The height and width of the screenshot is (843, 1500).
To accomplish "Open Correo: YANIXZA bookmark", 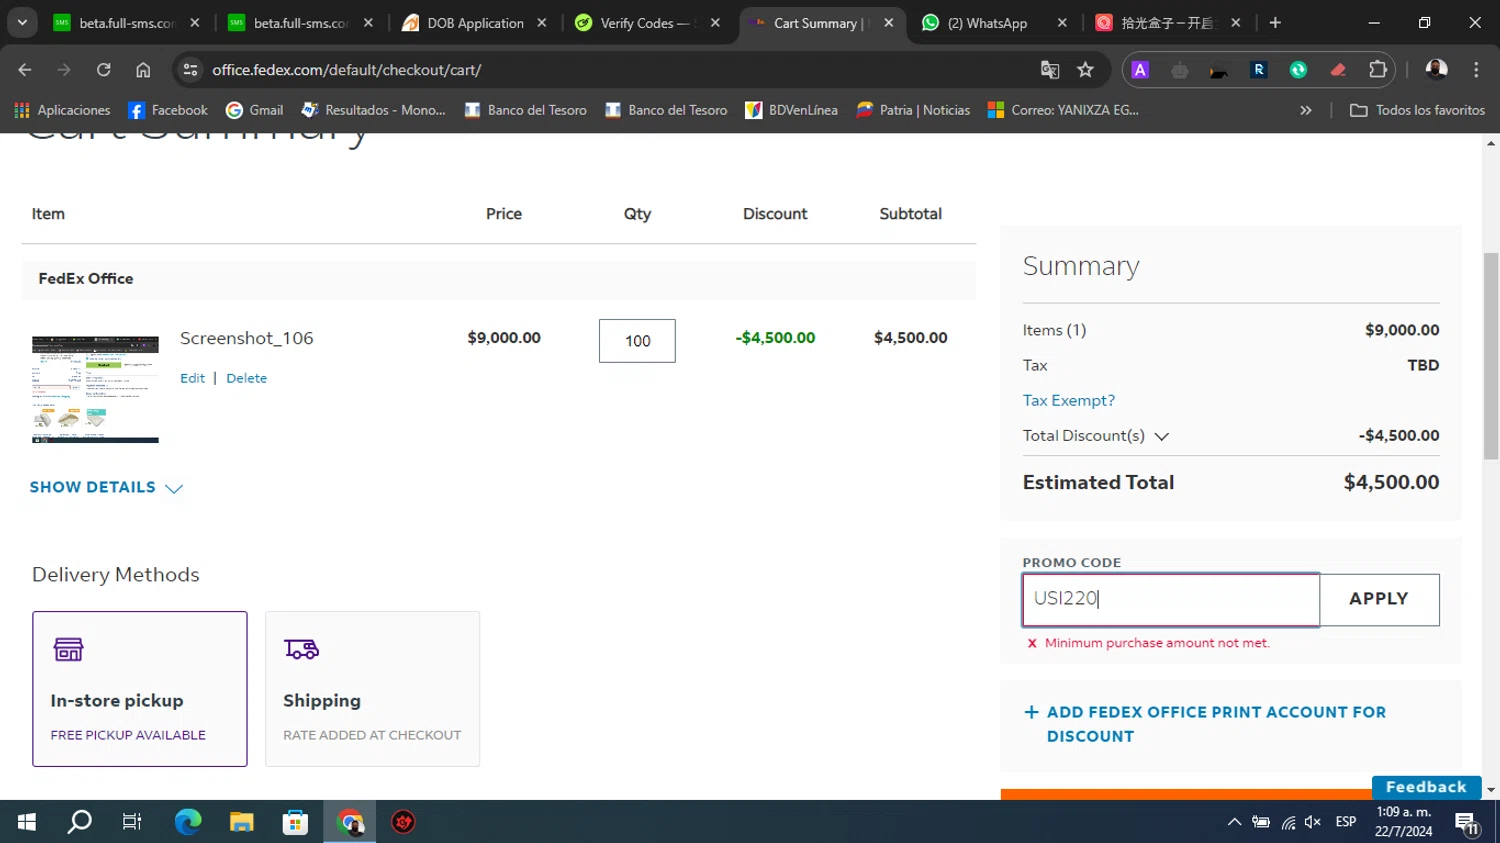I will click(1063, 110).
